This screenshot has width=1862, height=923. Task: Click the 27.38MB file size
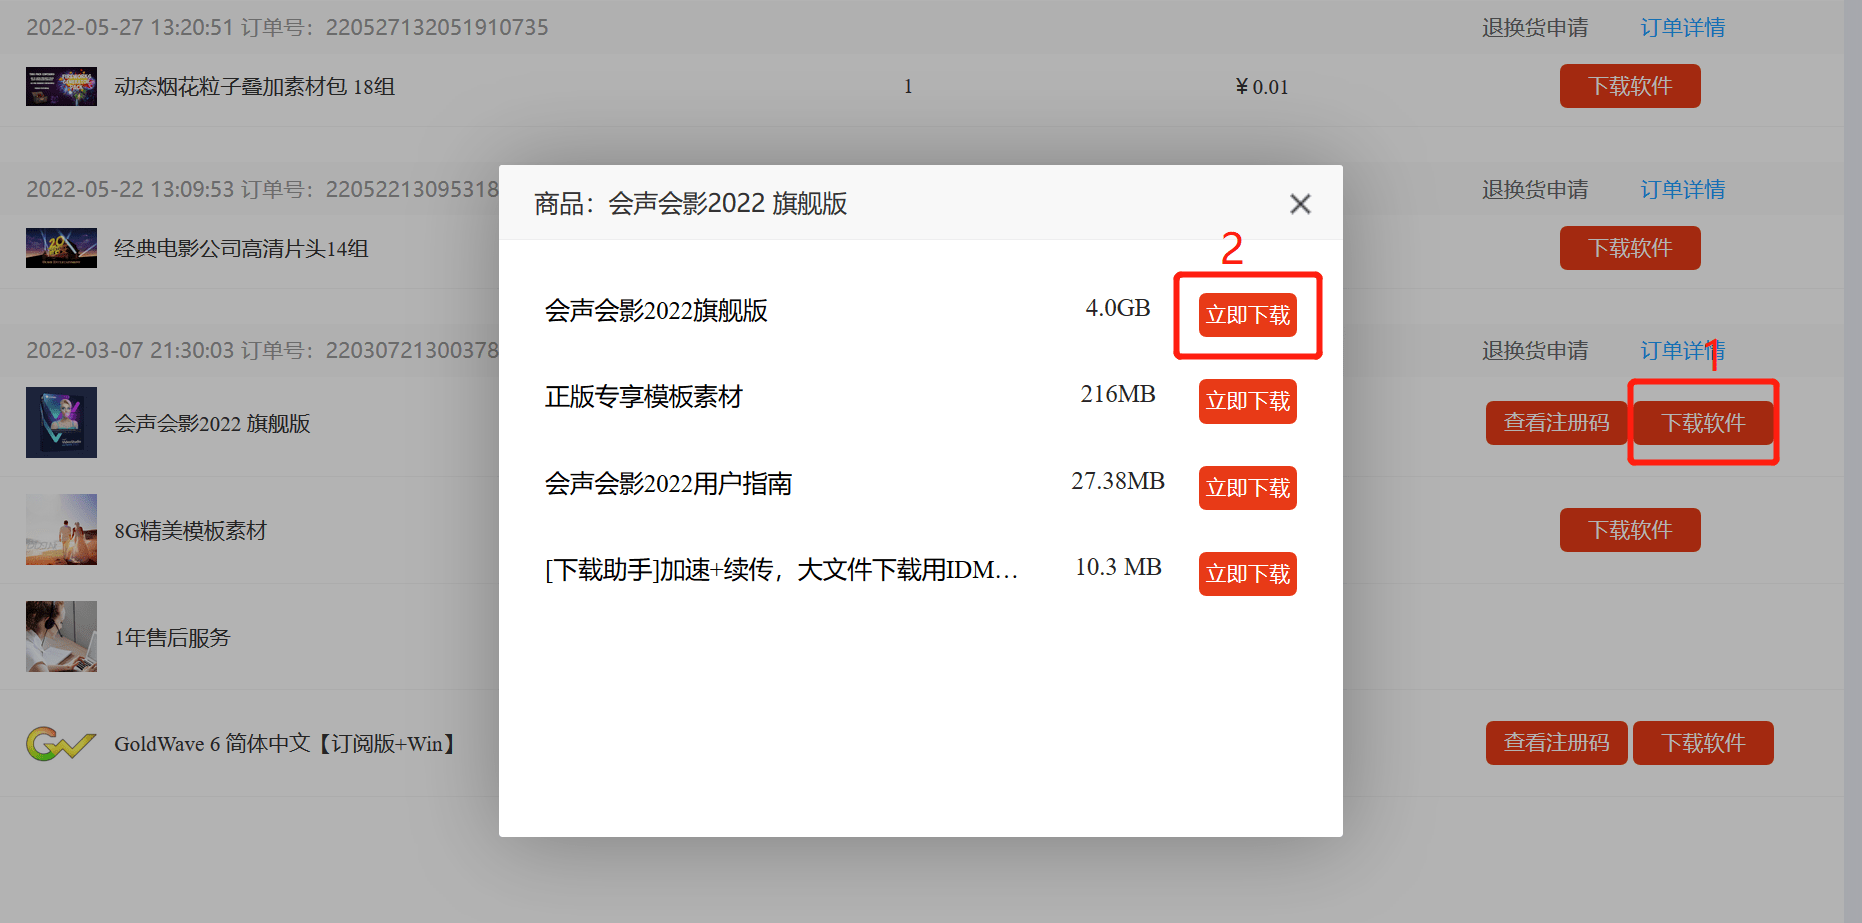click(1118, 481)
